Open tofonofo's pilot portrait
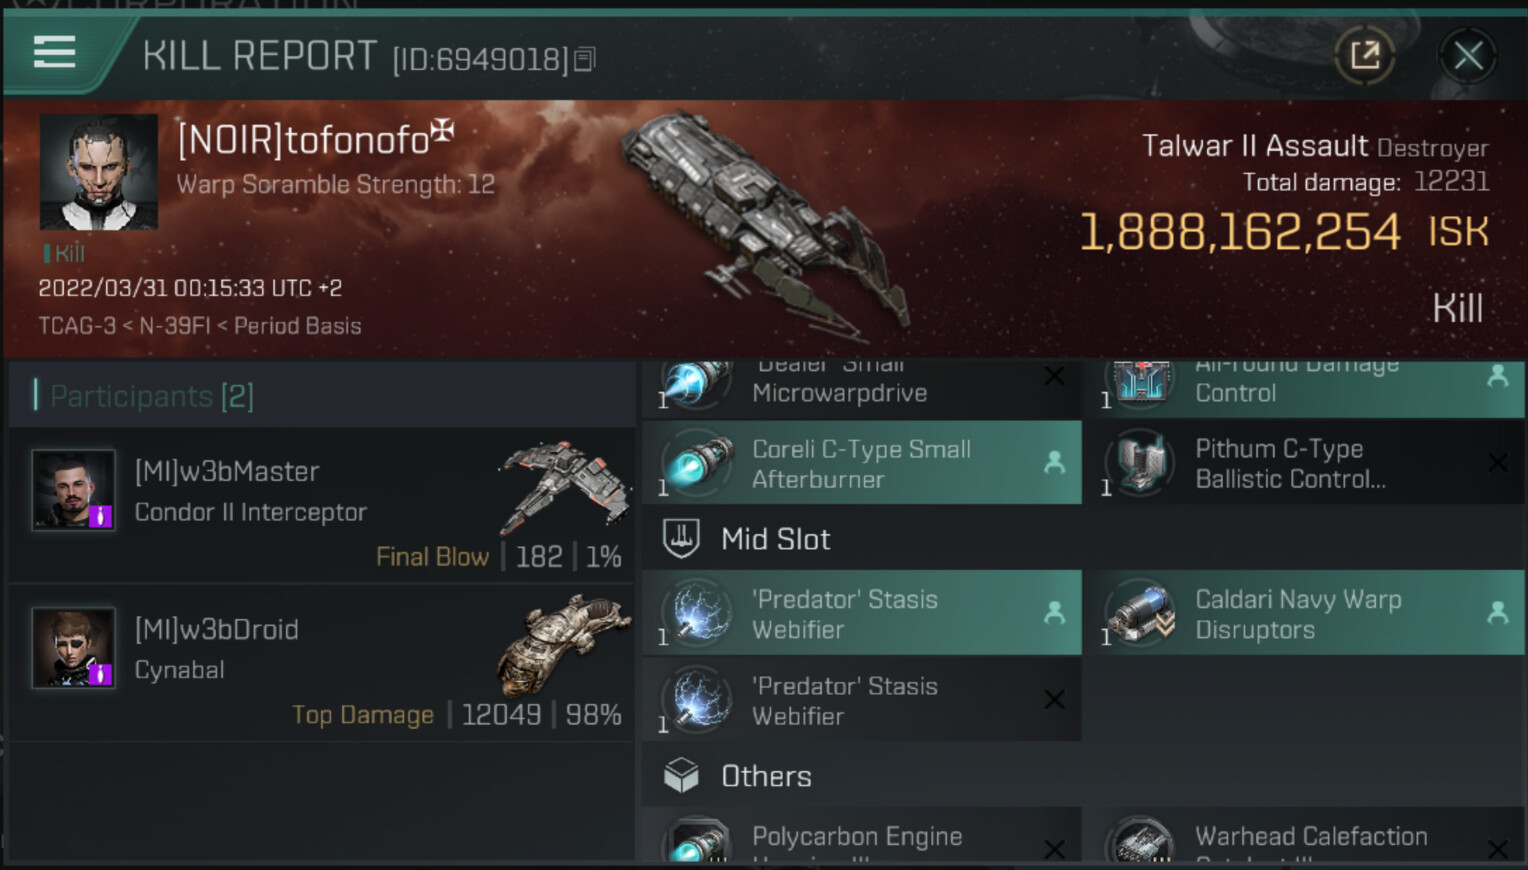 point(98,172)
